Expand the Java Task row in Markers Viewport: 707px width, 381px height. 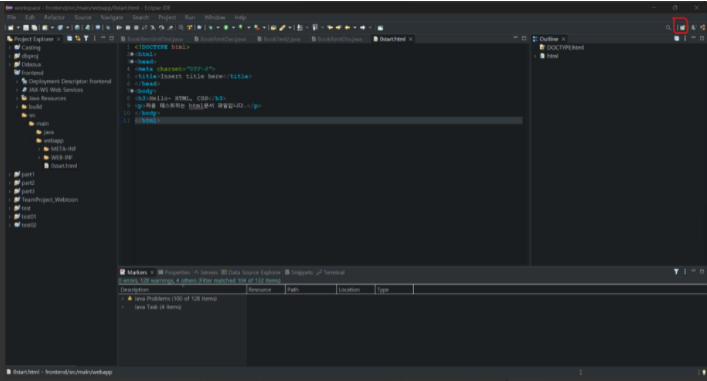[x=123, y=307]
